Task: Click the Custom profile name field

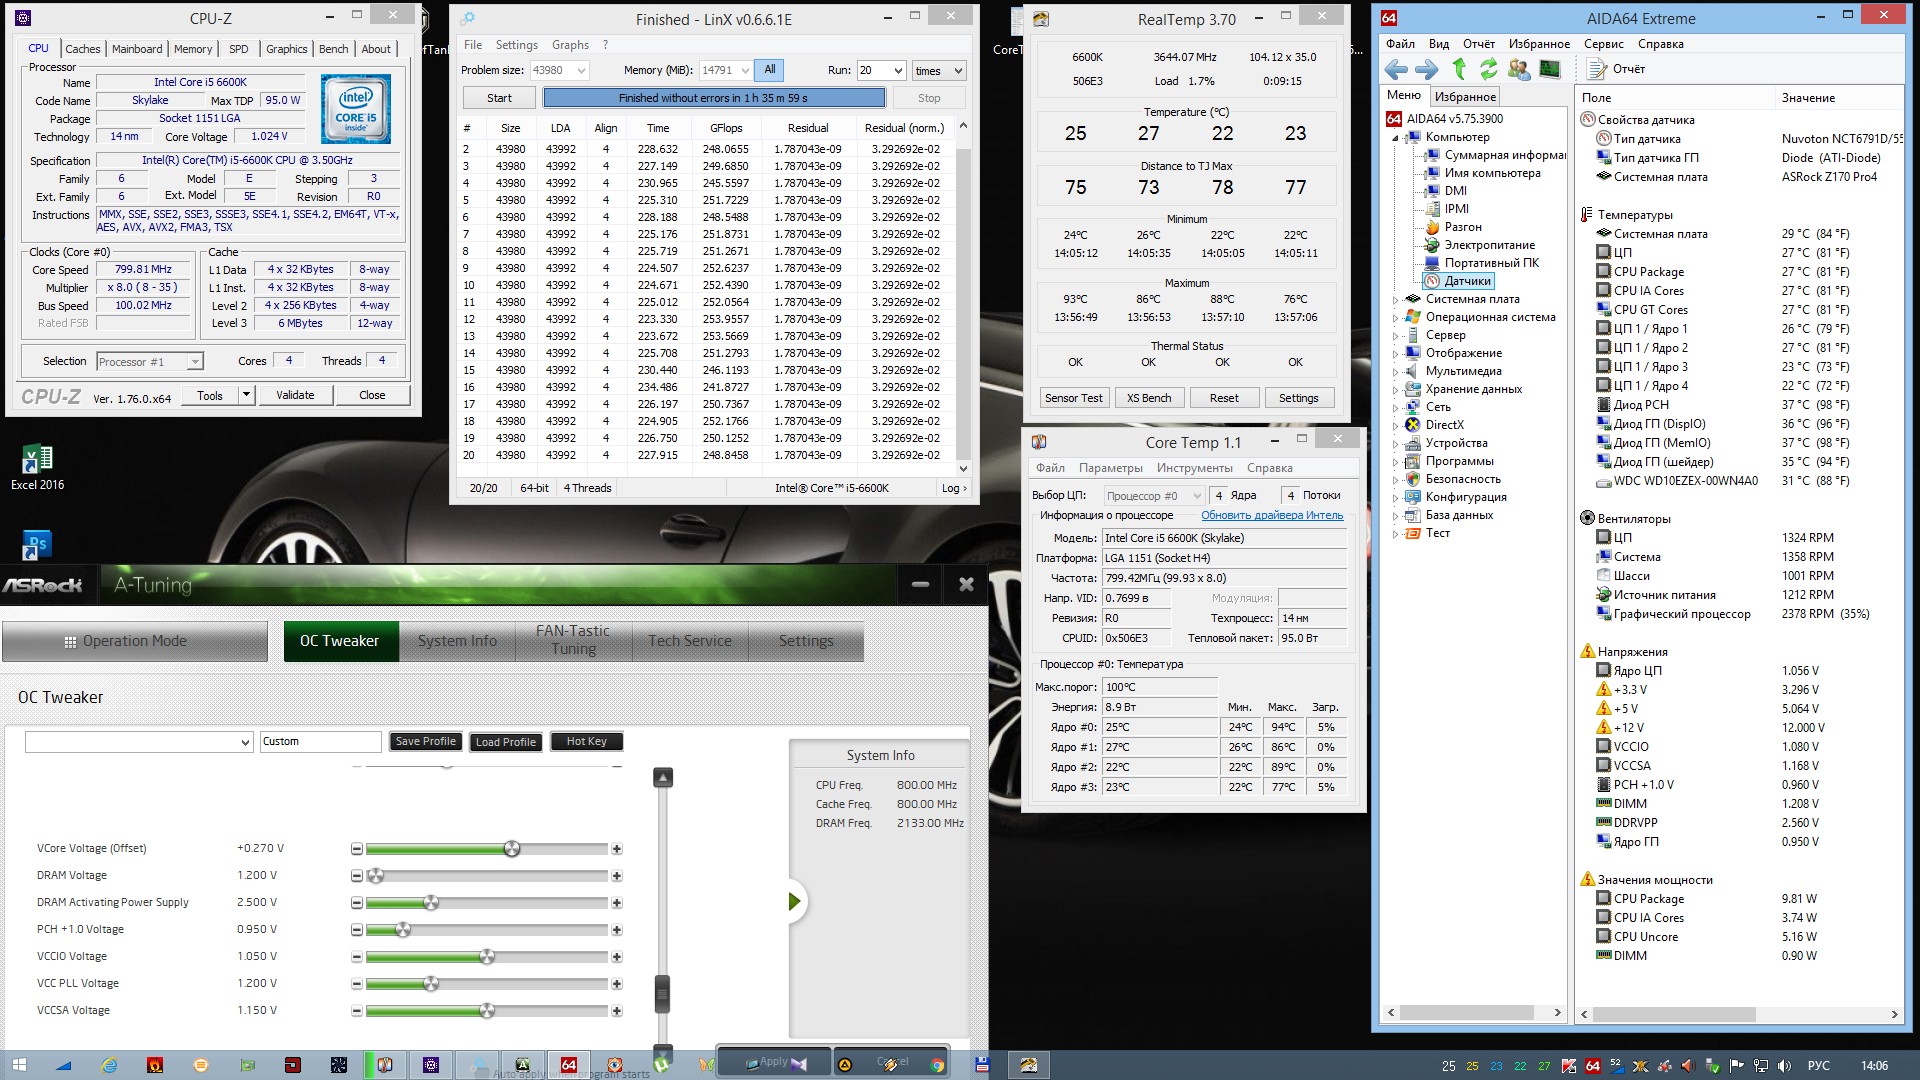Action: click(320, 742)
